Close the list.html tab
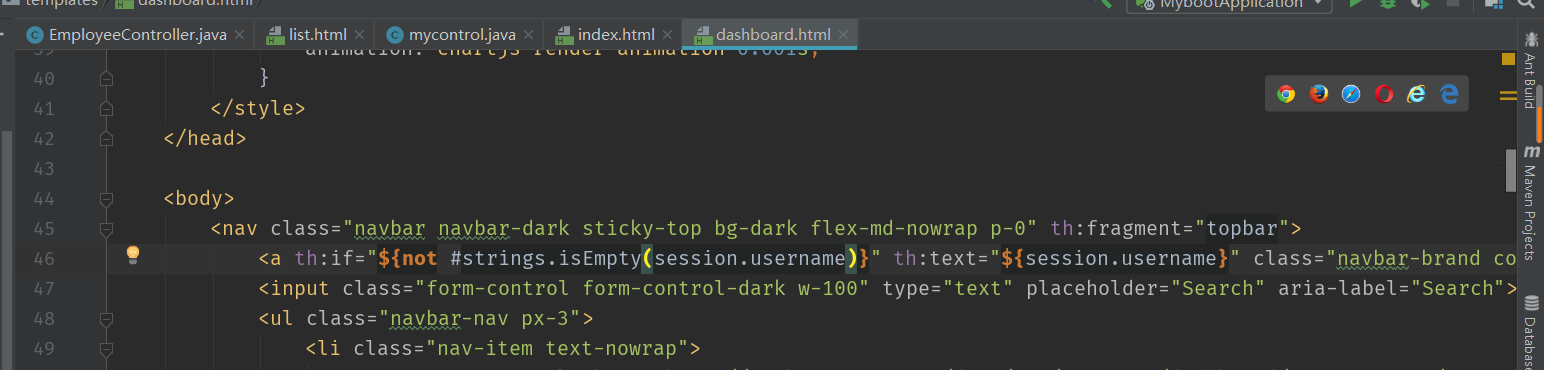The image size is (1544, 370). [360, 35]
